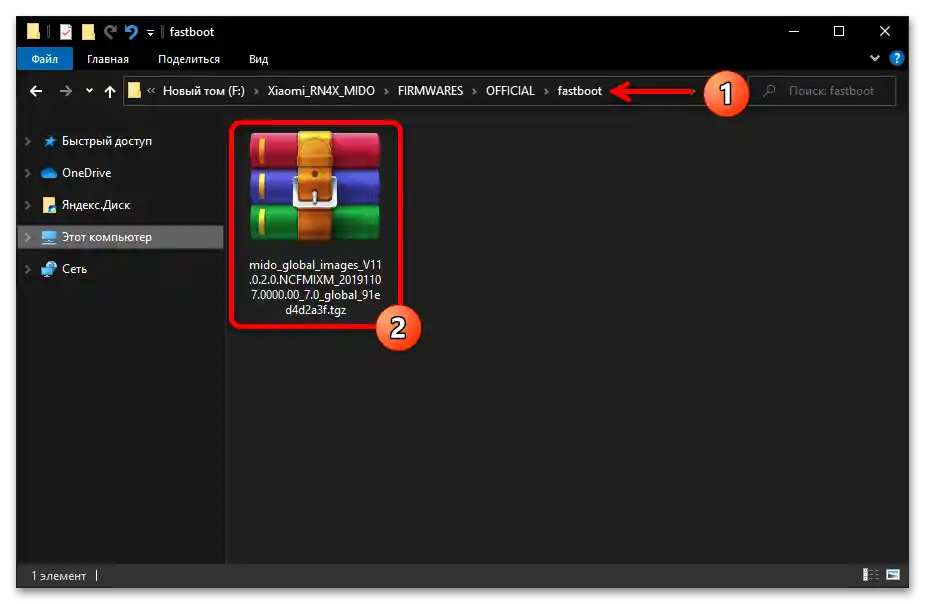
Task: Open dropdown arrow after FIRMWARES breadcrumb
Action: [474, 91]
